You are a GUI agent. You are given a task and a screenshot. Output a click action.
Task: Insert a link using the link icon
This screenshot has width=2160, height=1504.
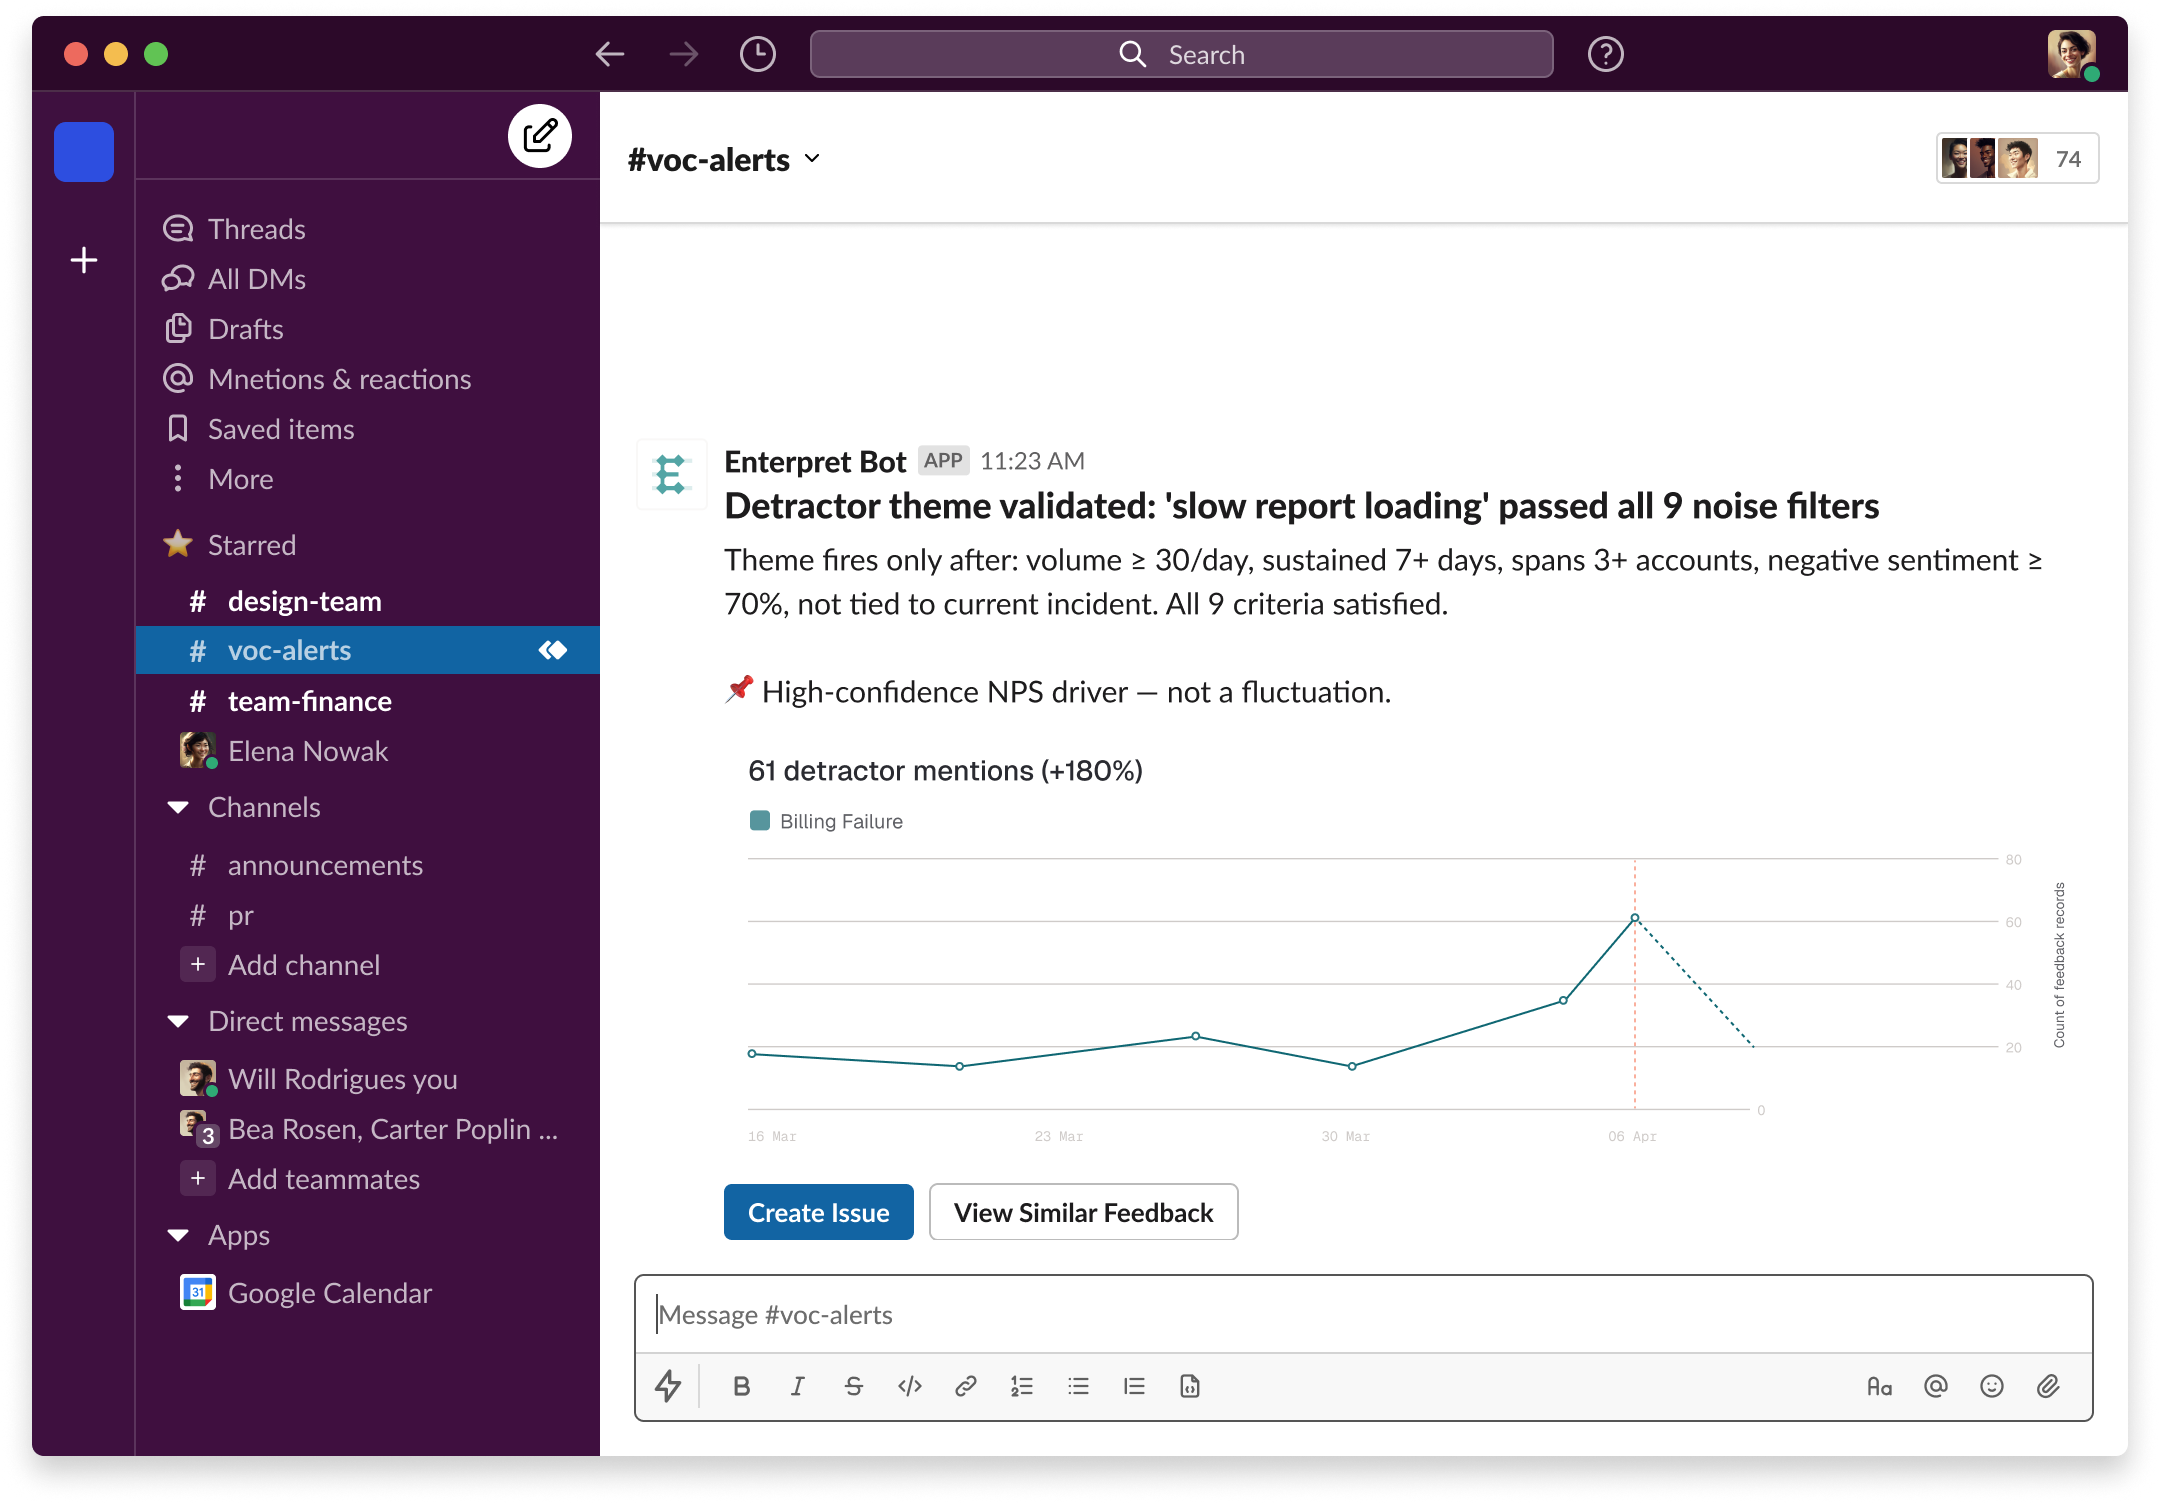click(x=965, y=1386)
